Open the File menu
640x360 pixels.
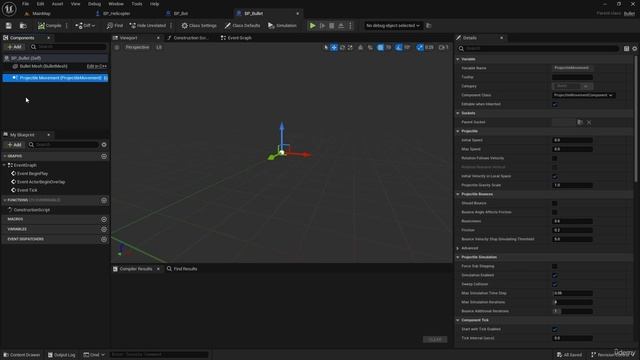[25, 4]
